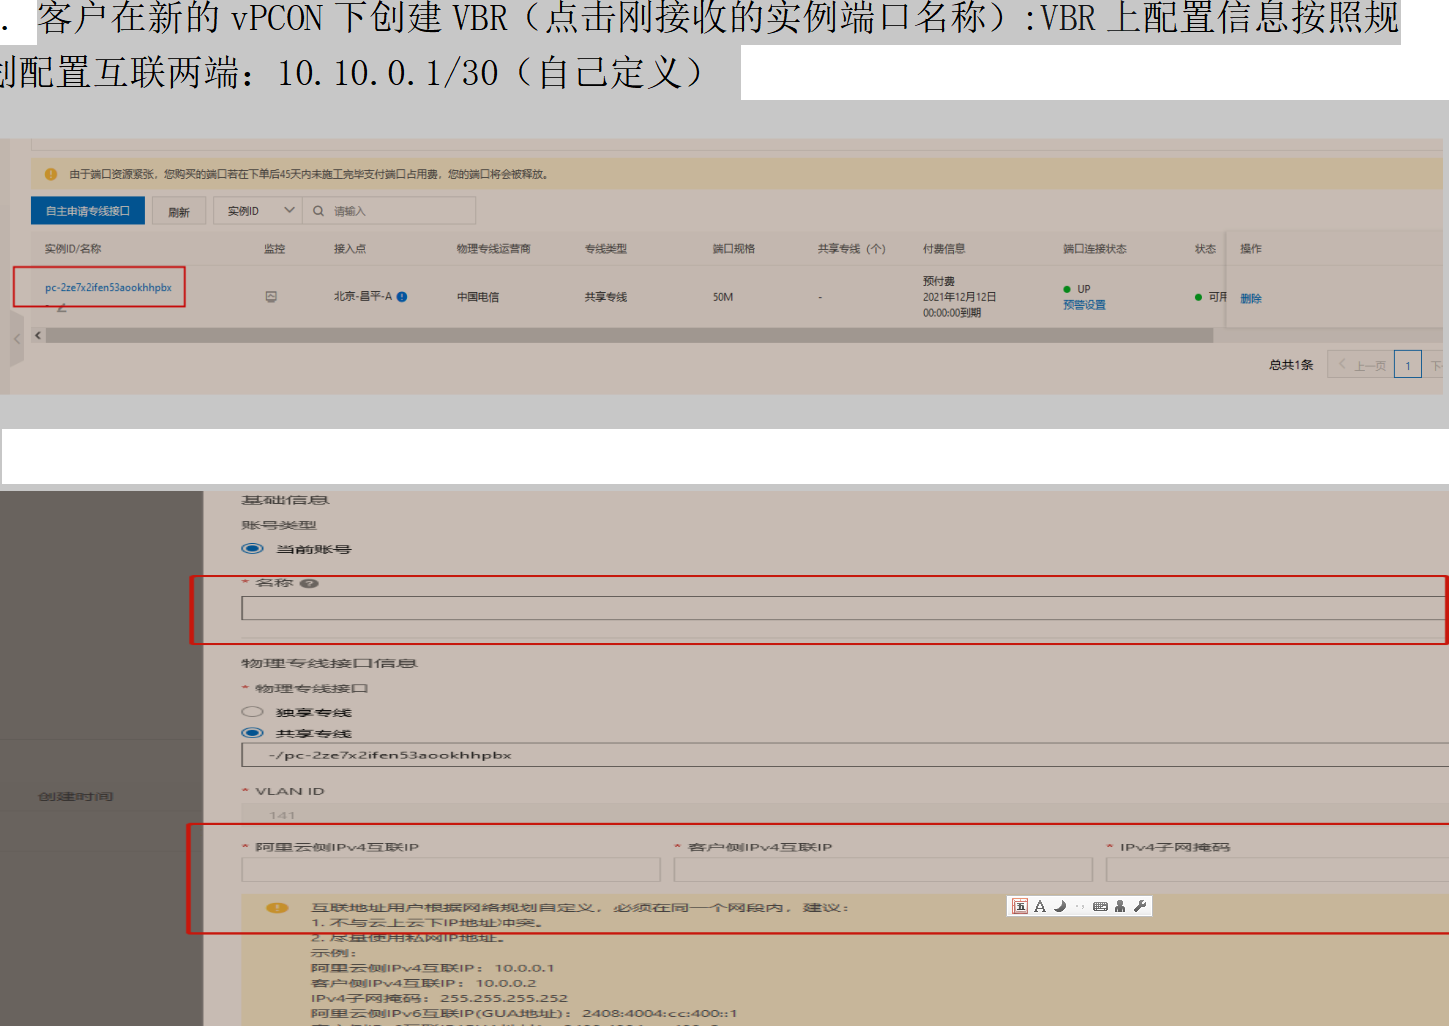Click the 刷新 refresh button
The height and width of the screenshot is (1026, 1449).
pyautogui.click(x=179, y=211)
